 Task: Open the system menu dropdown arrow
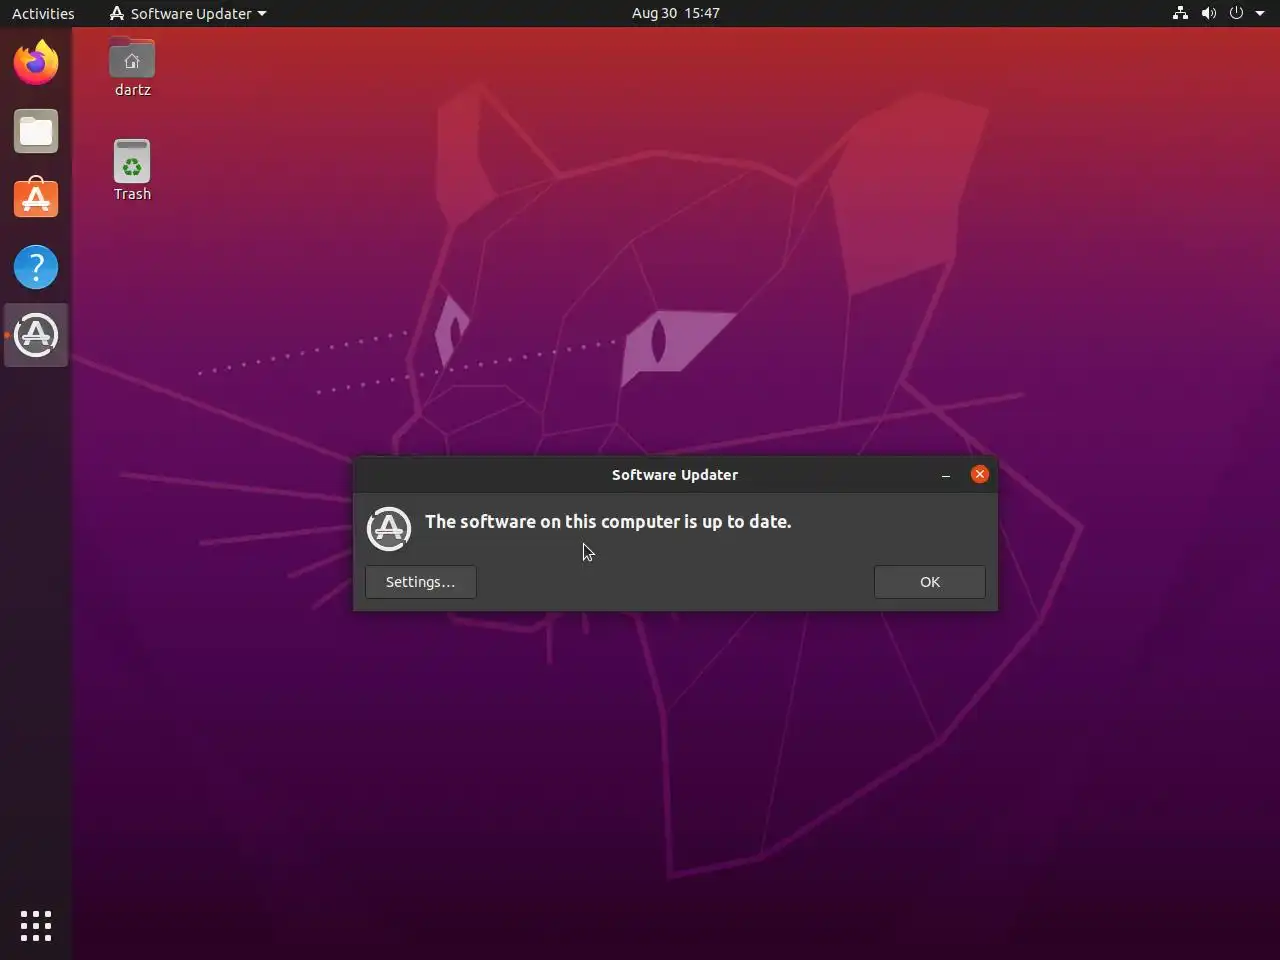coord(1260,13)
